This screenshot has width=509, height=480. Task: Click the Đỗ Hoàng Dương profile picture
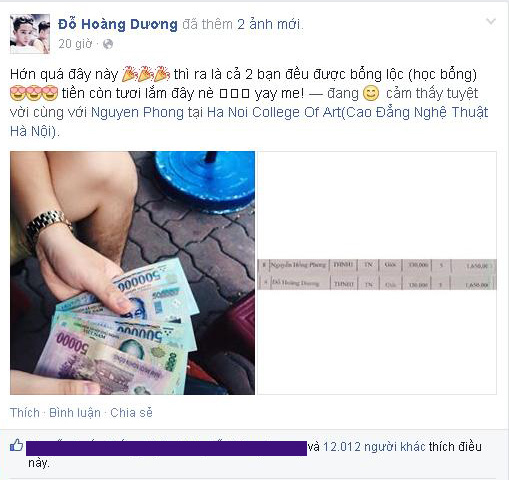30,34
